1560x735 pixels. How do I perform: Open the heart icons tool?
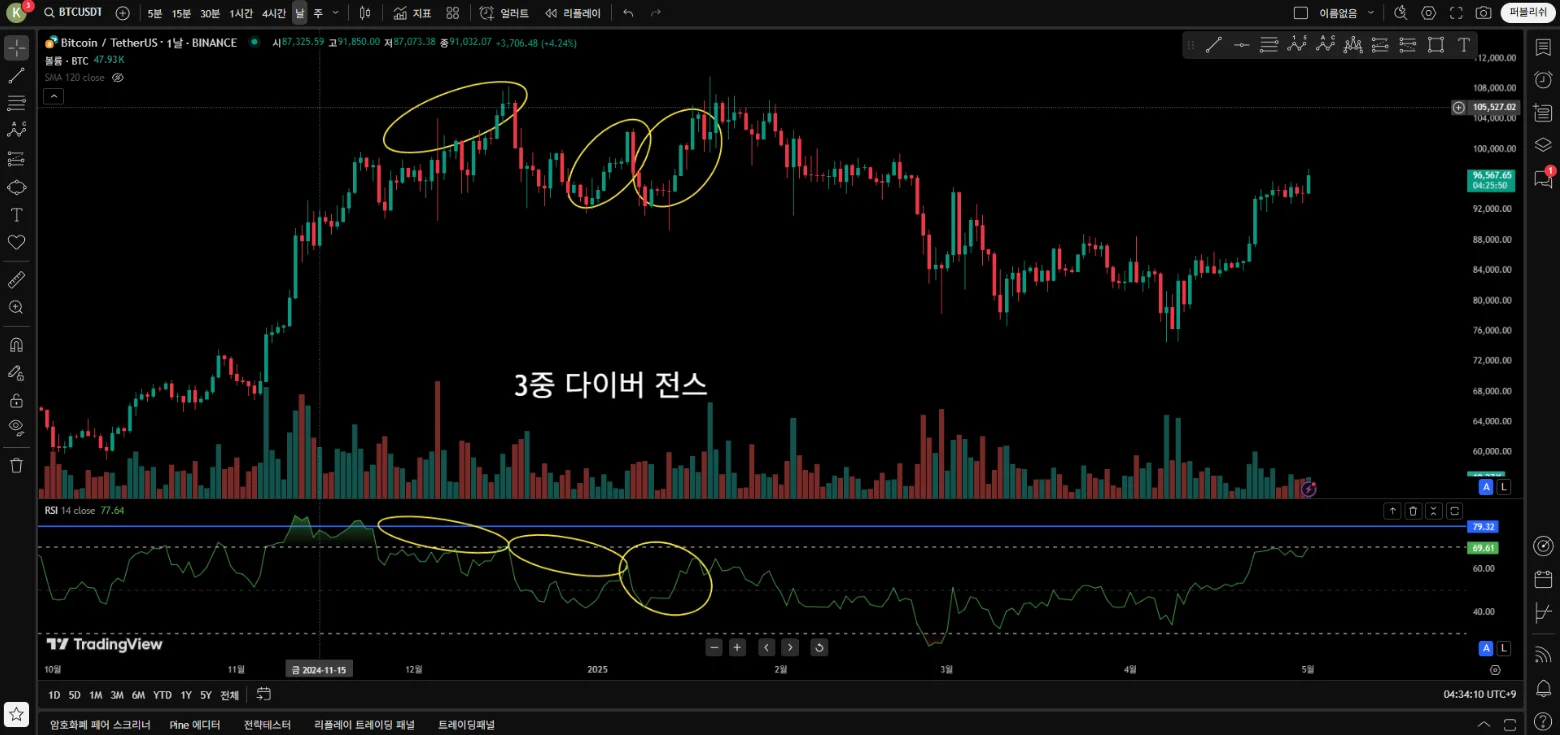tap(17, 242)
